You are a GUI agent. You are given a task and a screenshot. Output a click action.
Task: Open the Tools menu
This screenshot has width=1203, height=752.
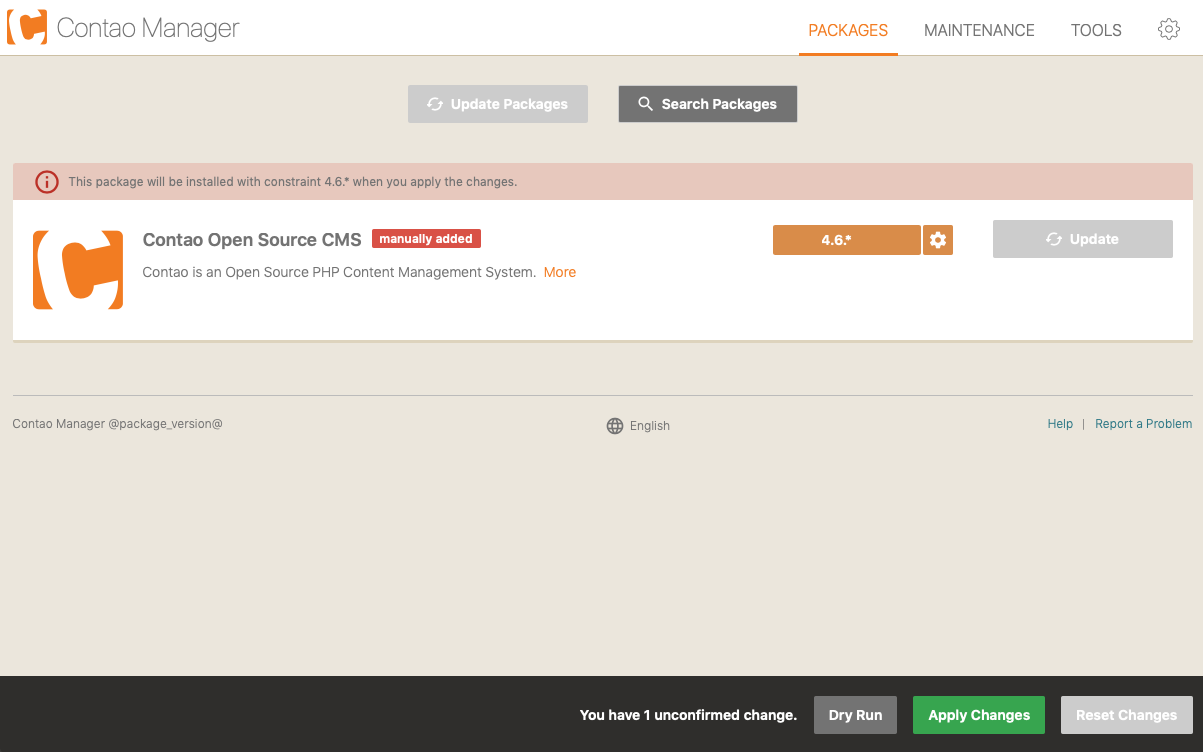1096,30
